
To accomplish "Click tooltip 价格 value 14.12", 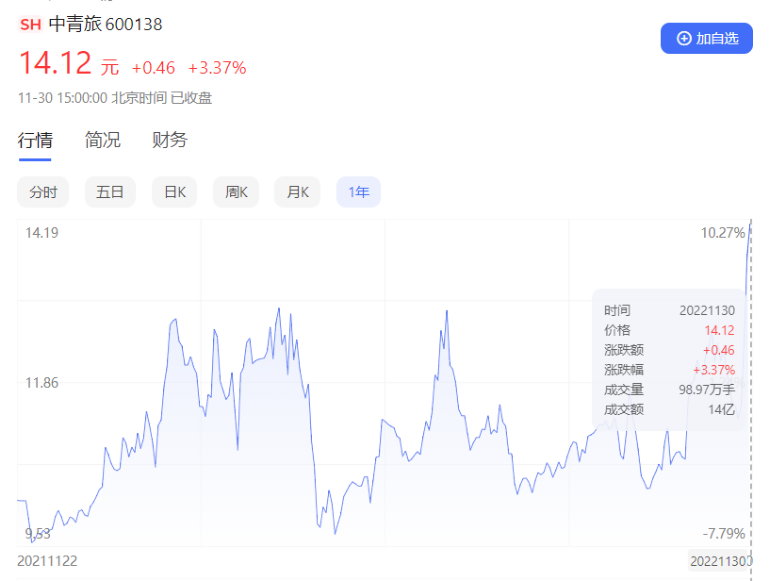I will (719, 330).
